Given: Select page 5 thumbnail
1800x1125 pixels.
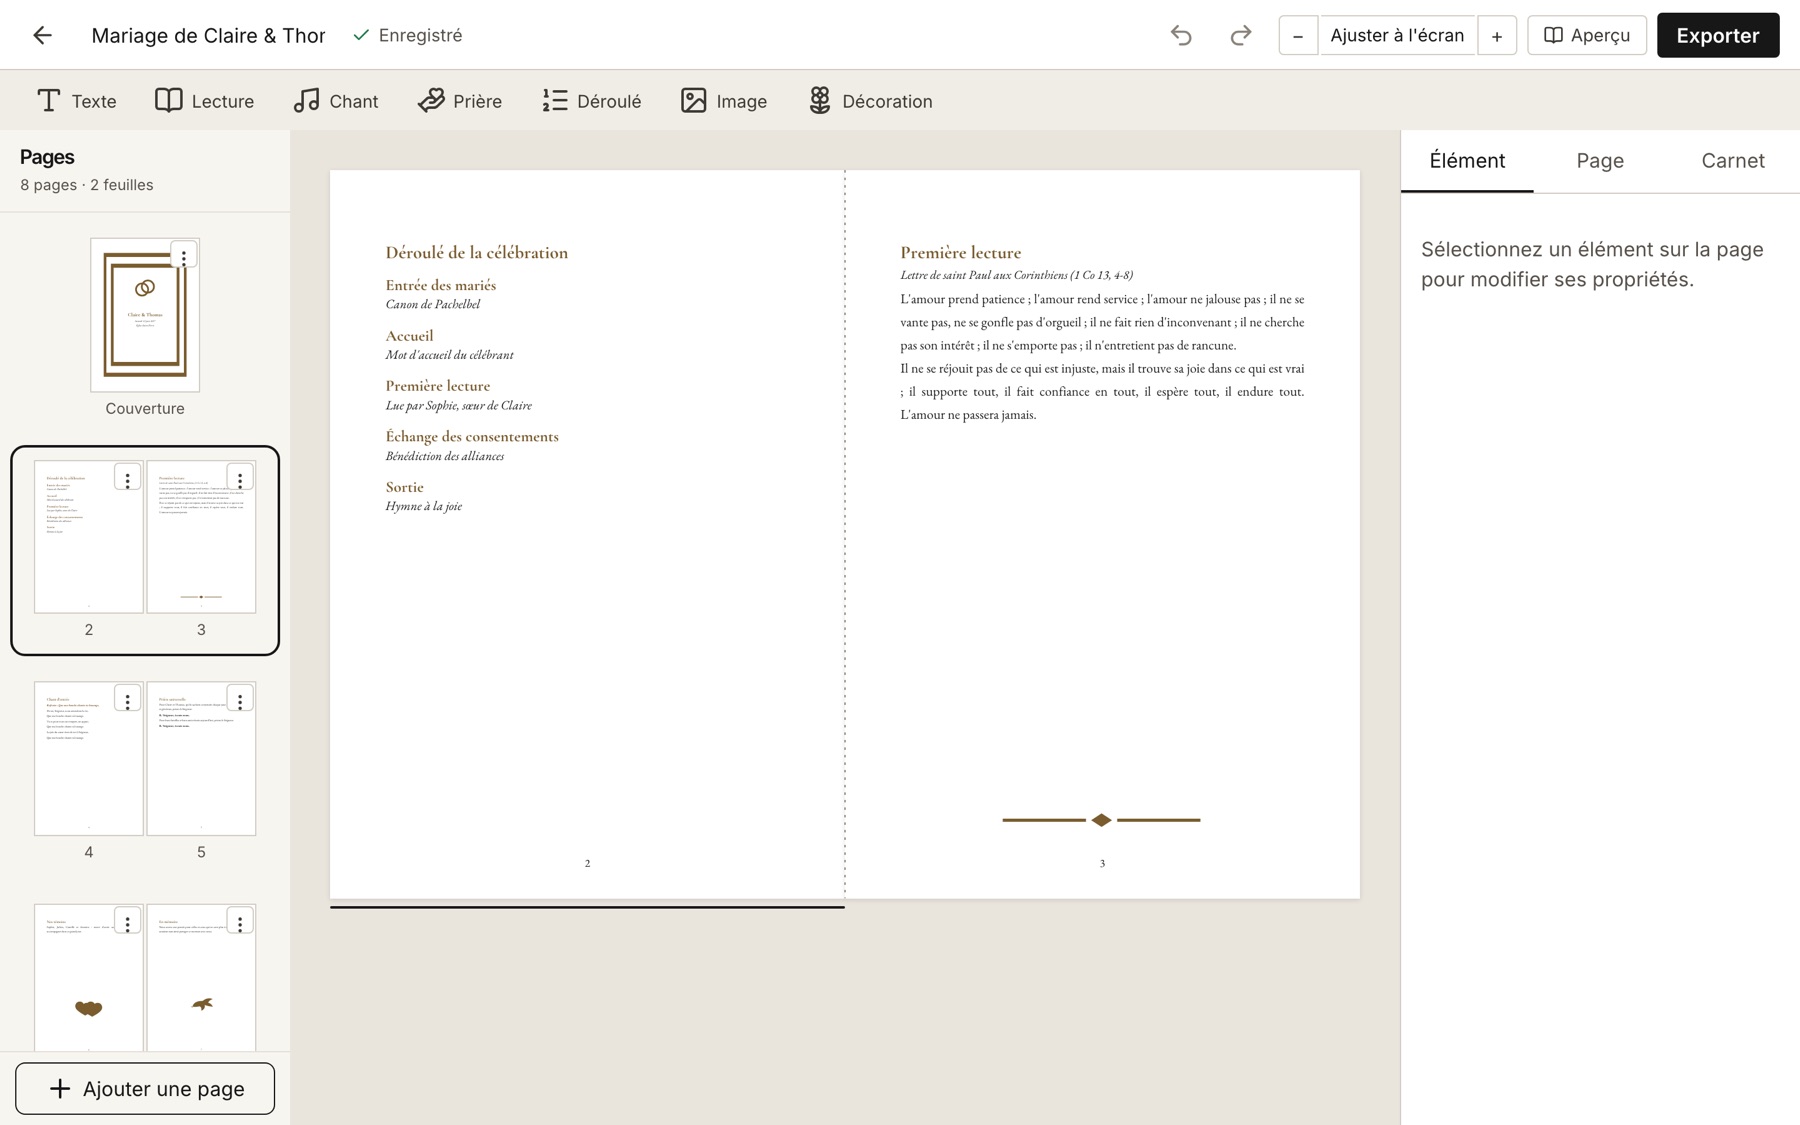Looking at the screenshot, I should click(x=201, y=759).
